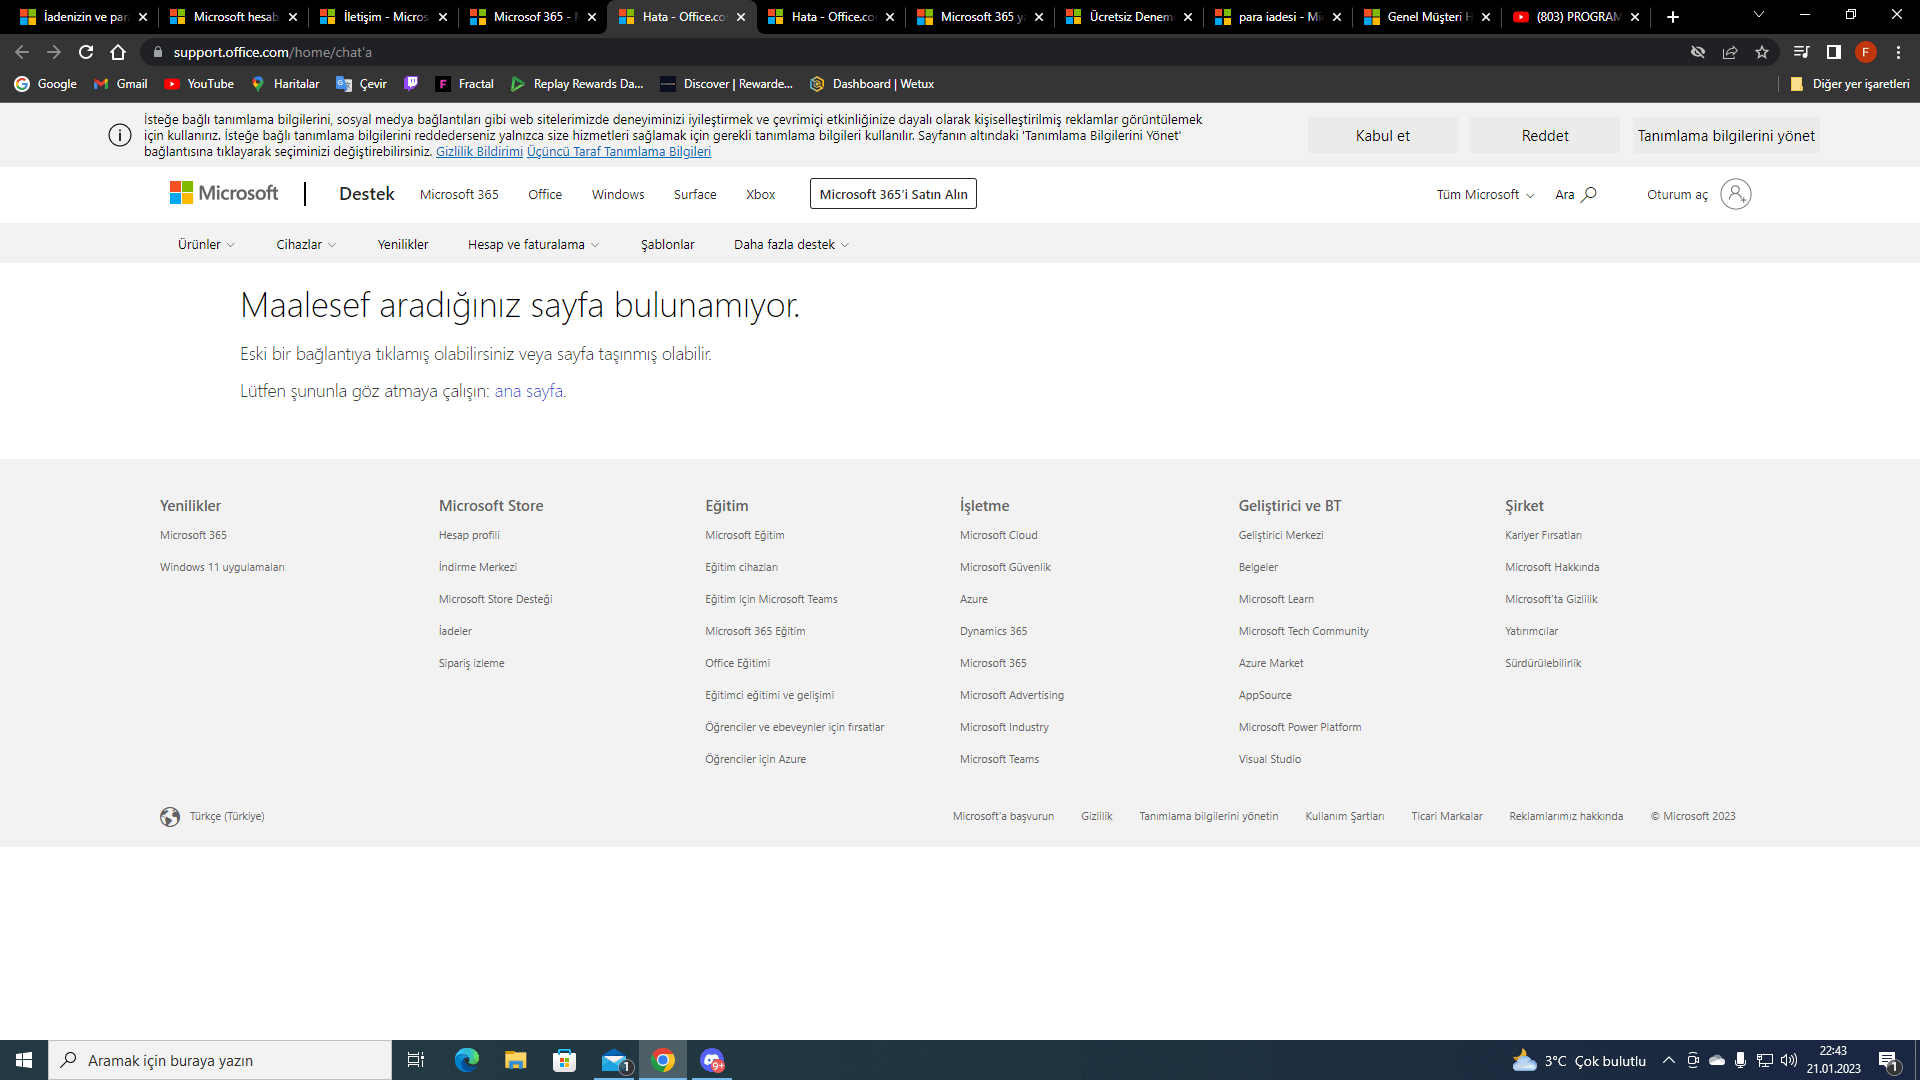Click the Windows taskbar search box

click(220, 1061)
